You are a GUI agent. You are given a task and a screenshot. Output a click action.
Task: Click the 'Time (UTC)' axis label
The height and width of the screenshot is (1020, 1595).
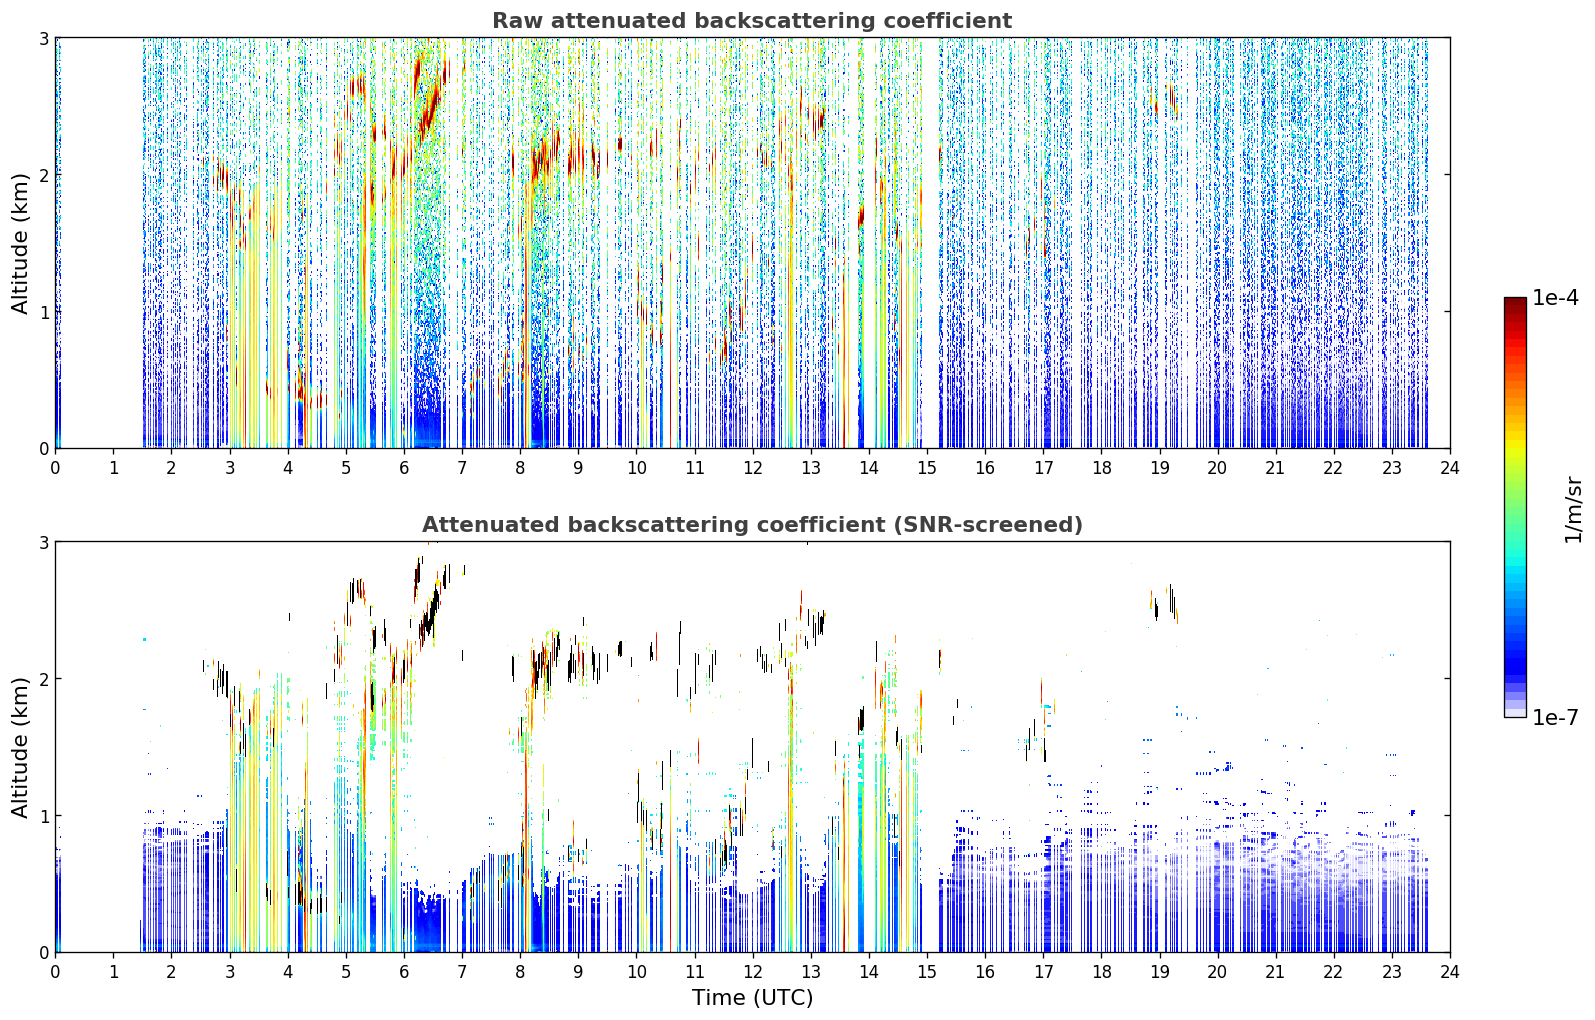click(752, 998)
